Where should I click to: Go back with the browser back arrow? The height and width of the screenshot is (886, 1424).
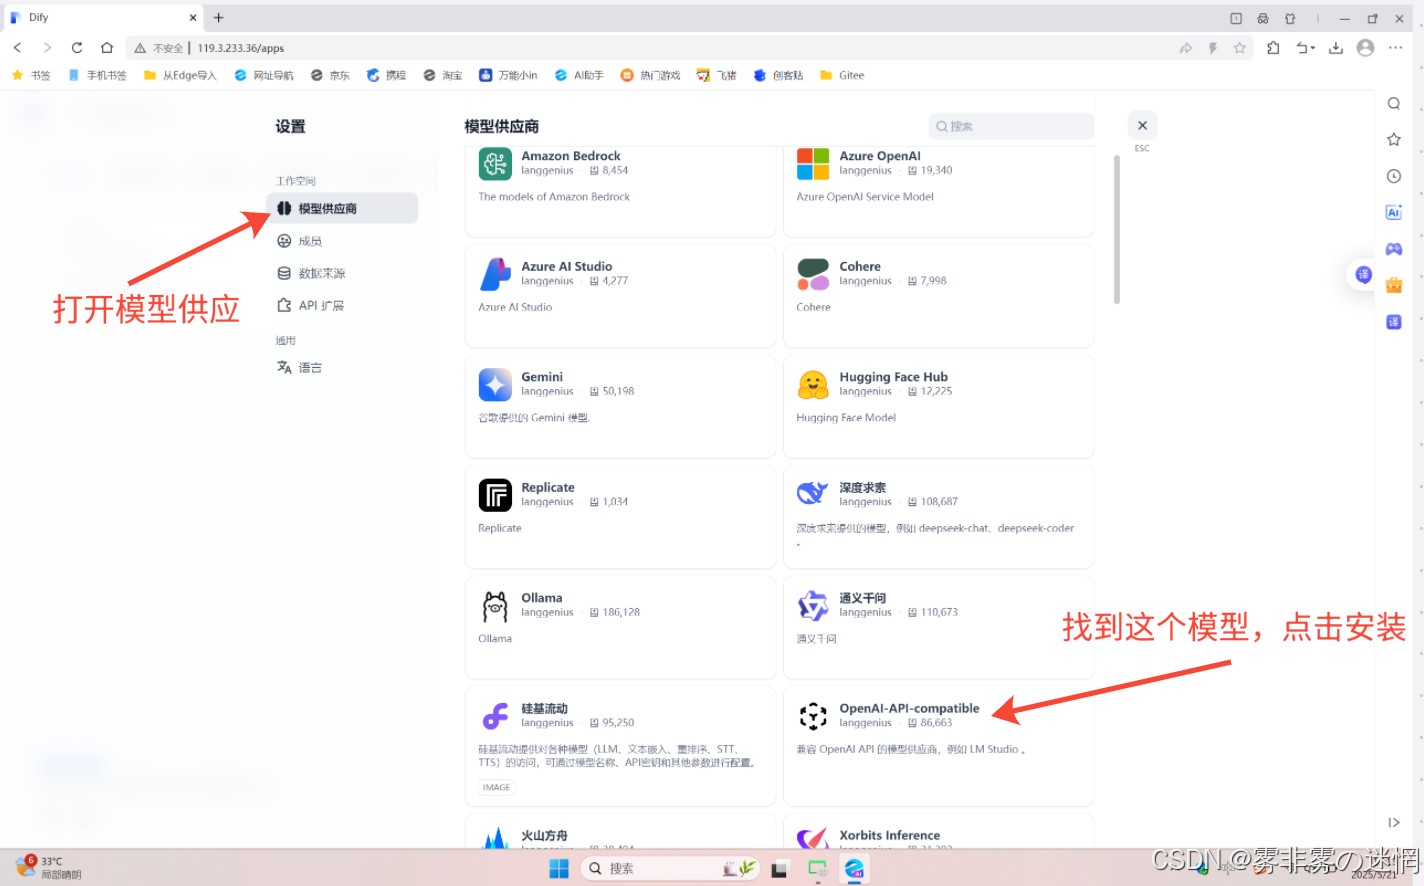pos(17,47)
